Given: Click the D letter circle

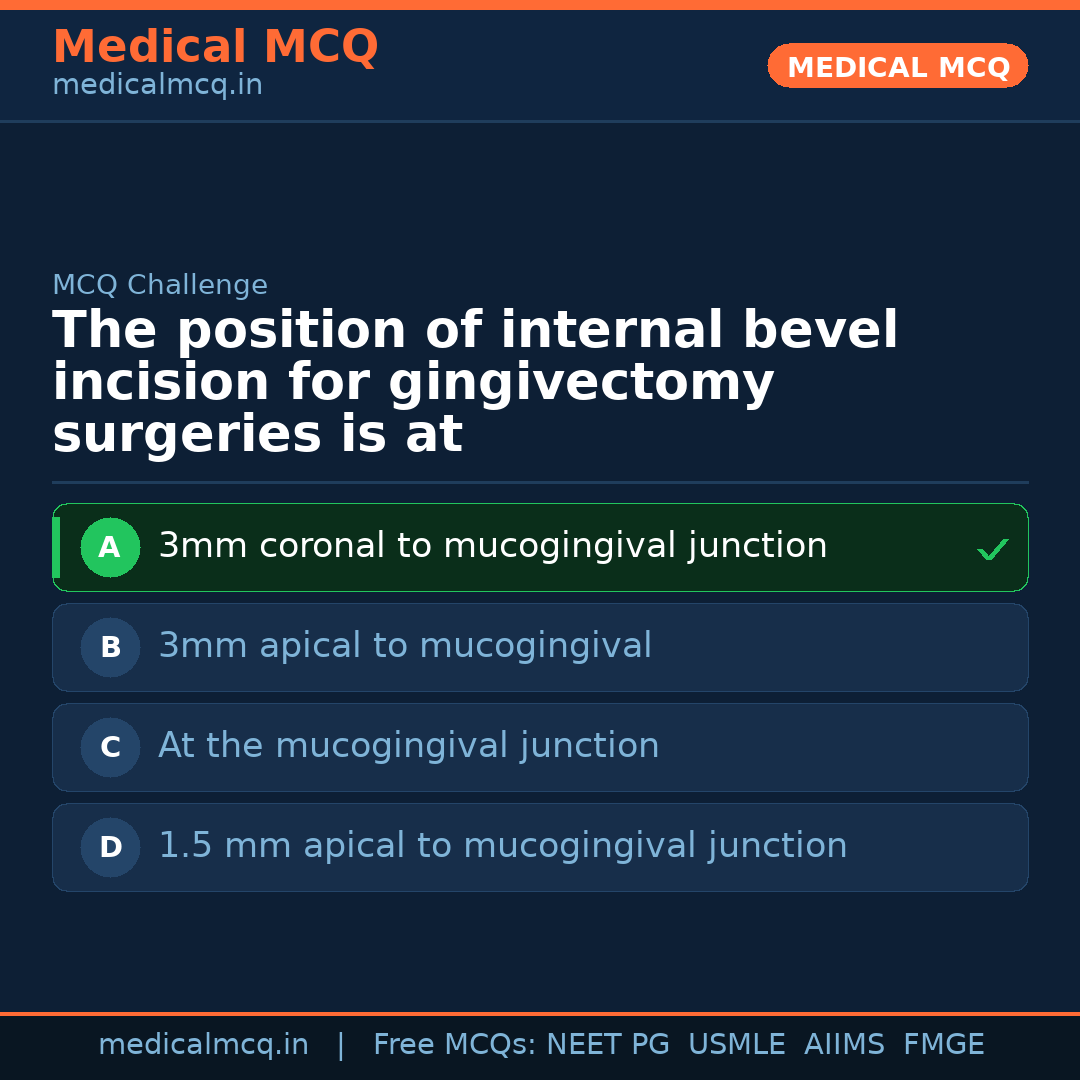Looking at the screenshot, I should tap(110, 848).
